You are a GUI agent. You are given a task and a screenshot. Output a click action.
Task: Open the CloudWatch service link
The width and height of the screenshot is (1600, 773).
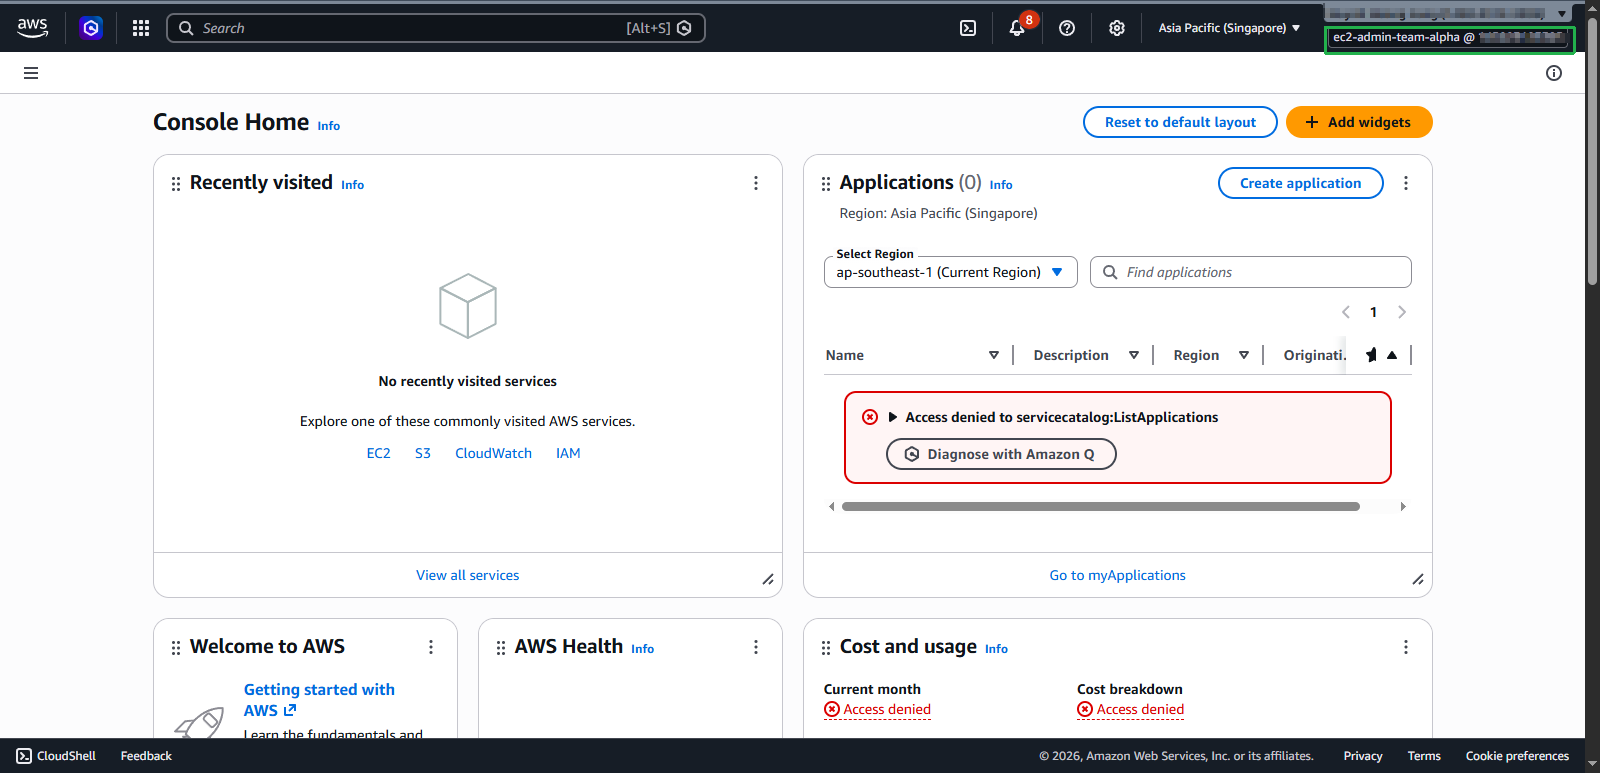point(494,453)
